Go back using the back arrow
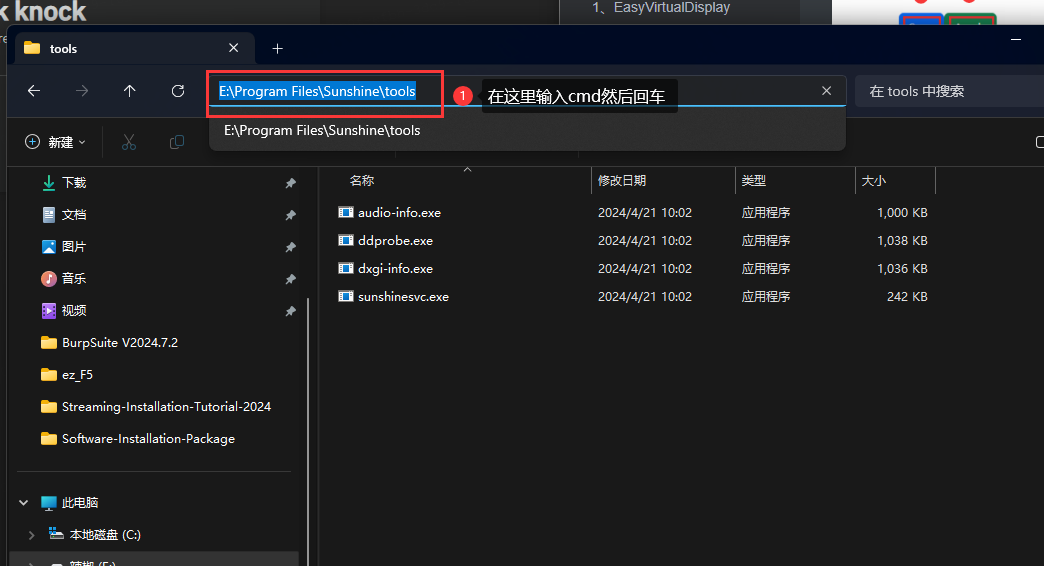Viewport: 1044px width, 566px height. [34, 91]
